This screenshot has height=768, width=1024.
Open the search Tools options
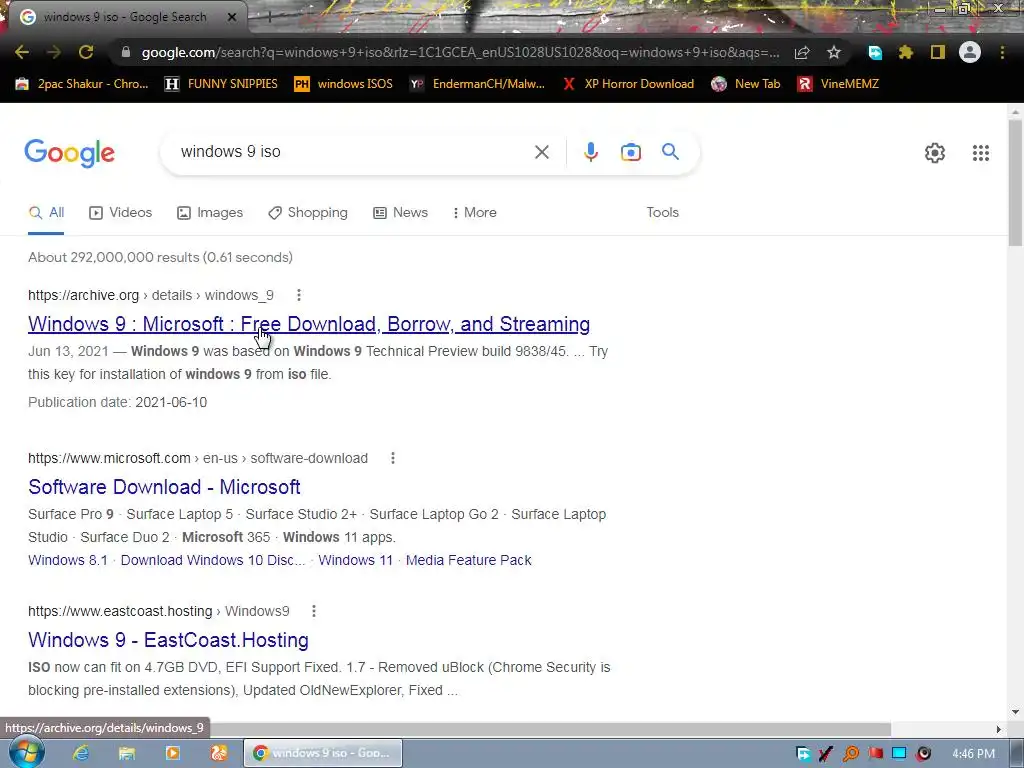pos(662,213)
